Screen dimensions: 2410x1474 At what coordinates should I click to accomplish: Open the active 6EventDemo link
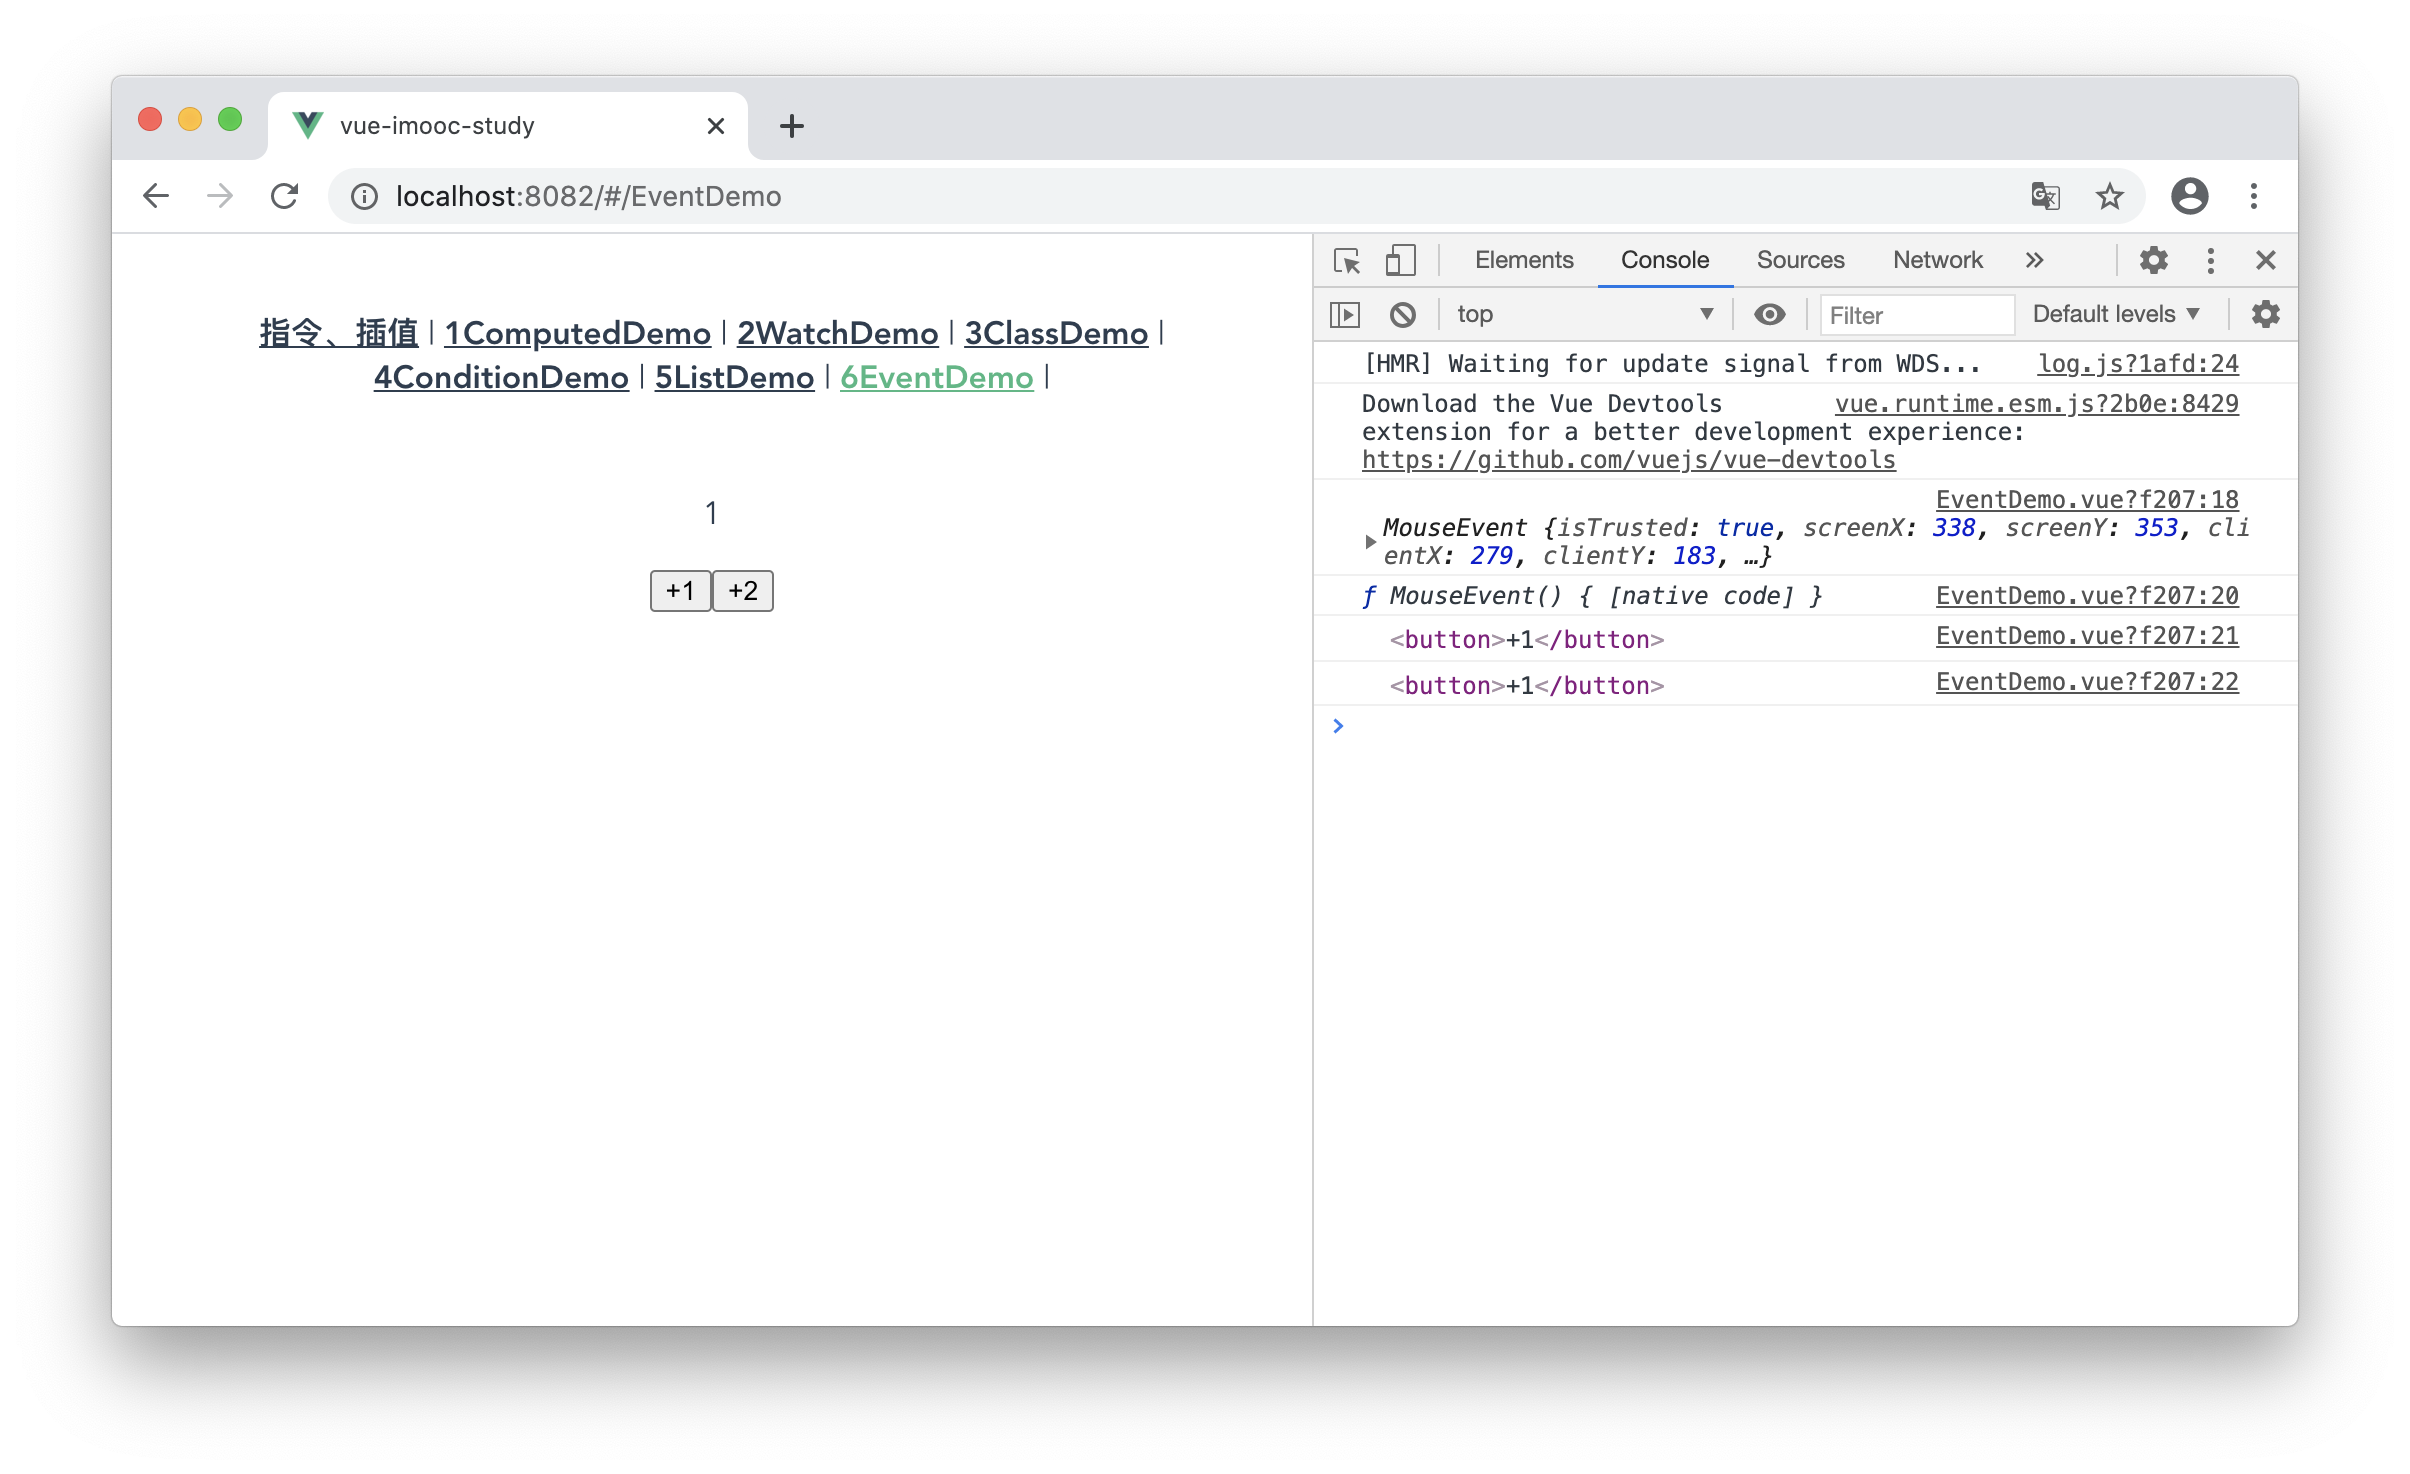(x=936, y=378)
